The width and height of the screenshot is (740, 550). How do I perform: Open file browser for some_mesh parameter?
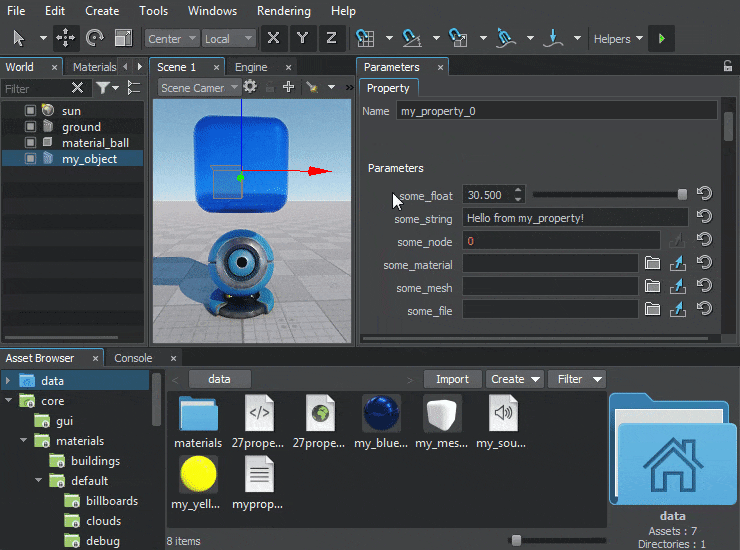652,287
